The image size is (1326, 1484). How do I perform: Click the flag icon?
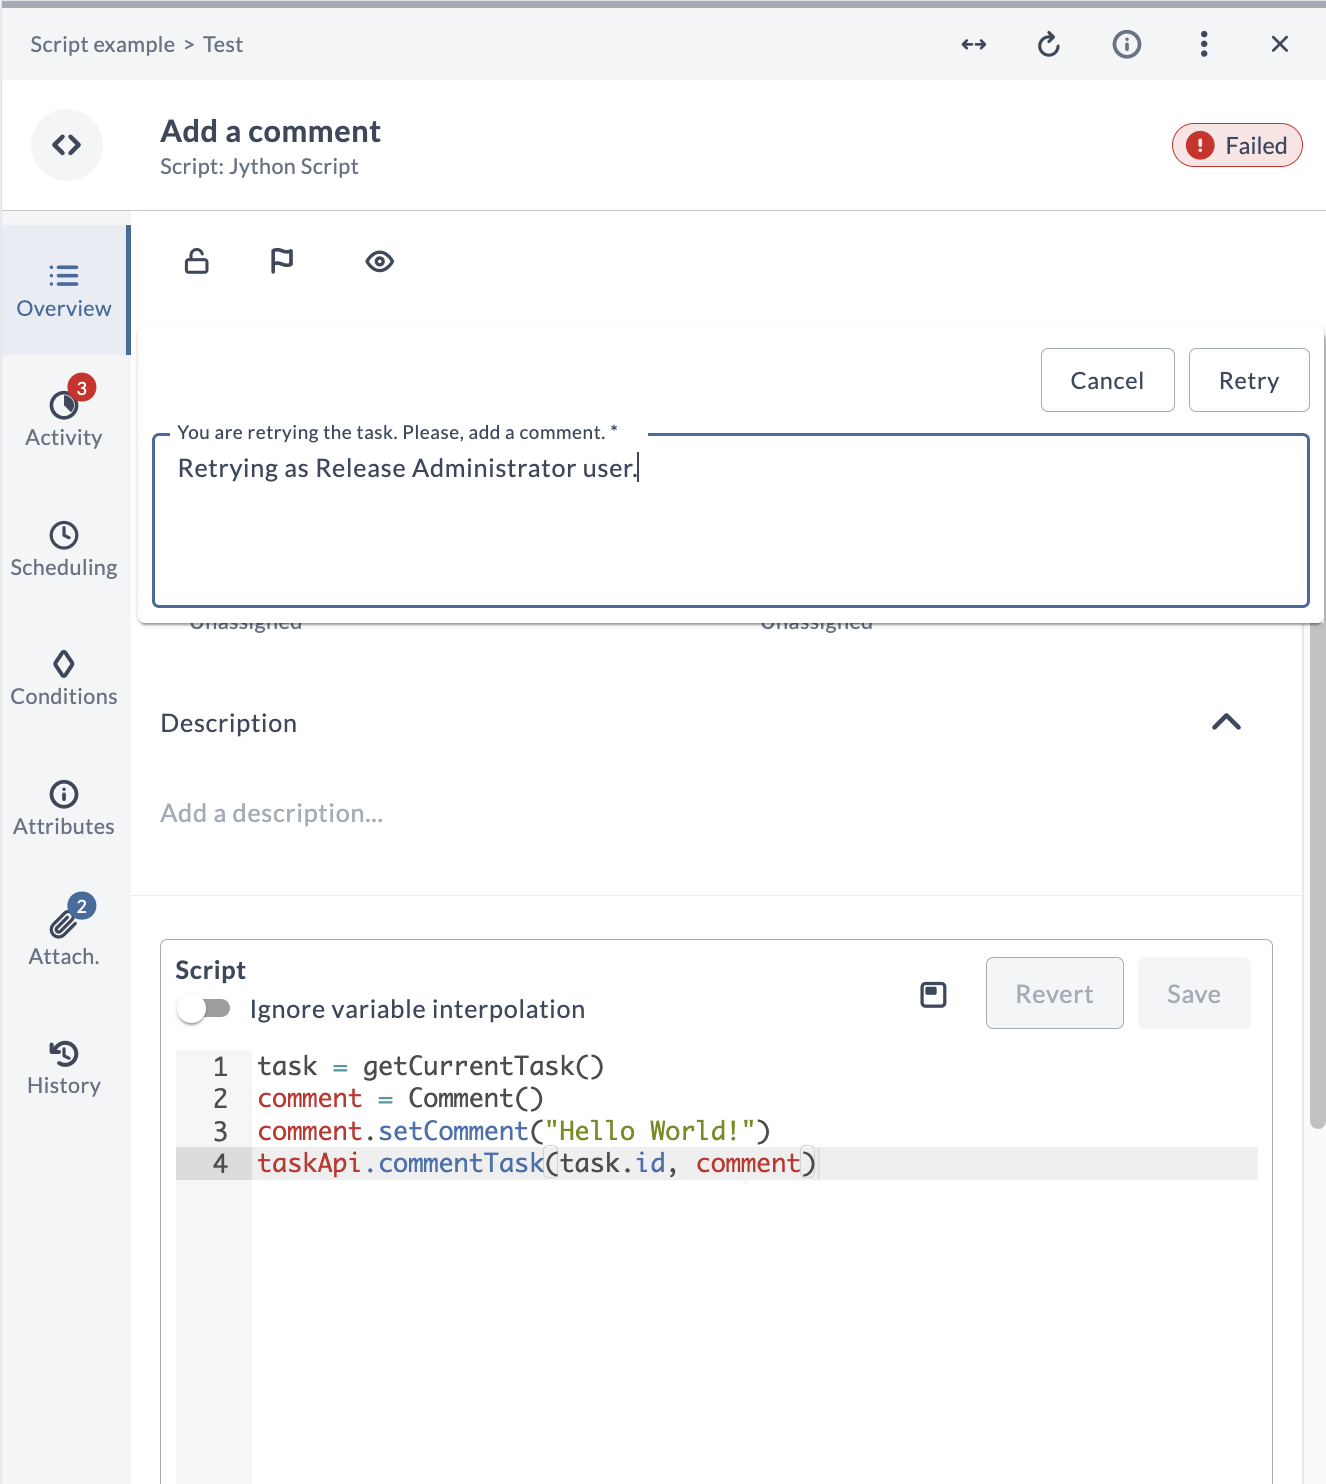tap(282, 261)
